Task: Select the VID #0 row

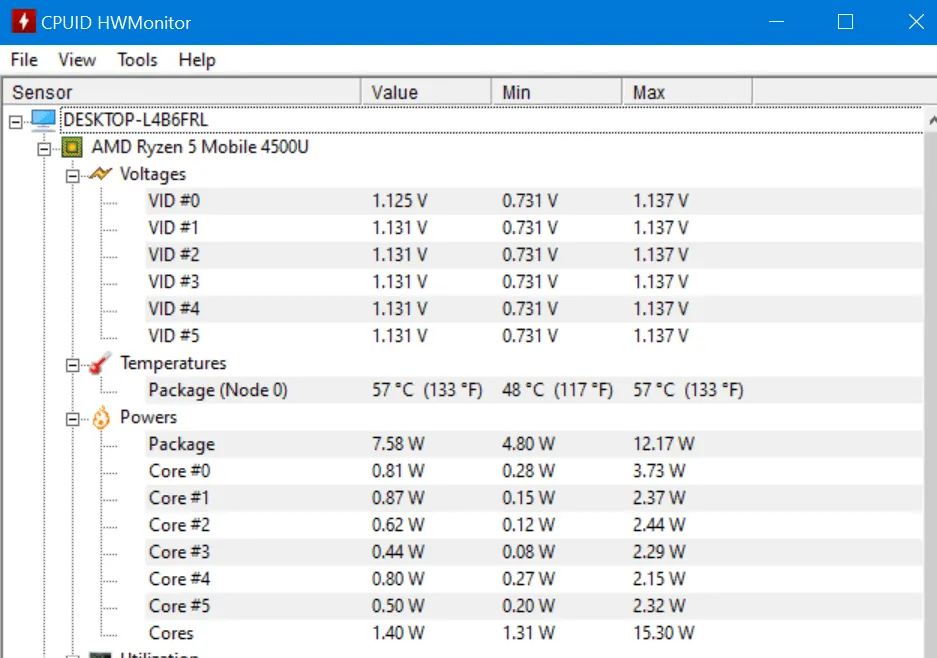Action: tap(534, 201)
